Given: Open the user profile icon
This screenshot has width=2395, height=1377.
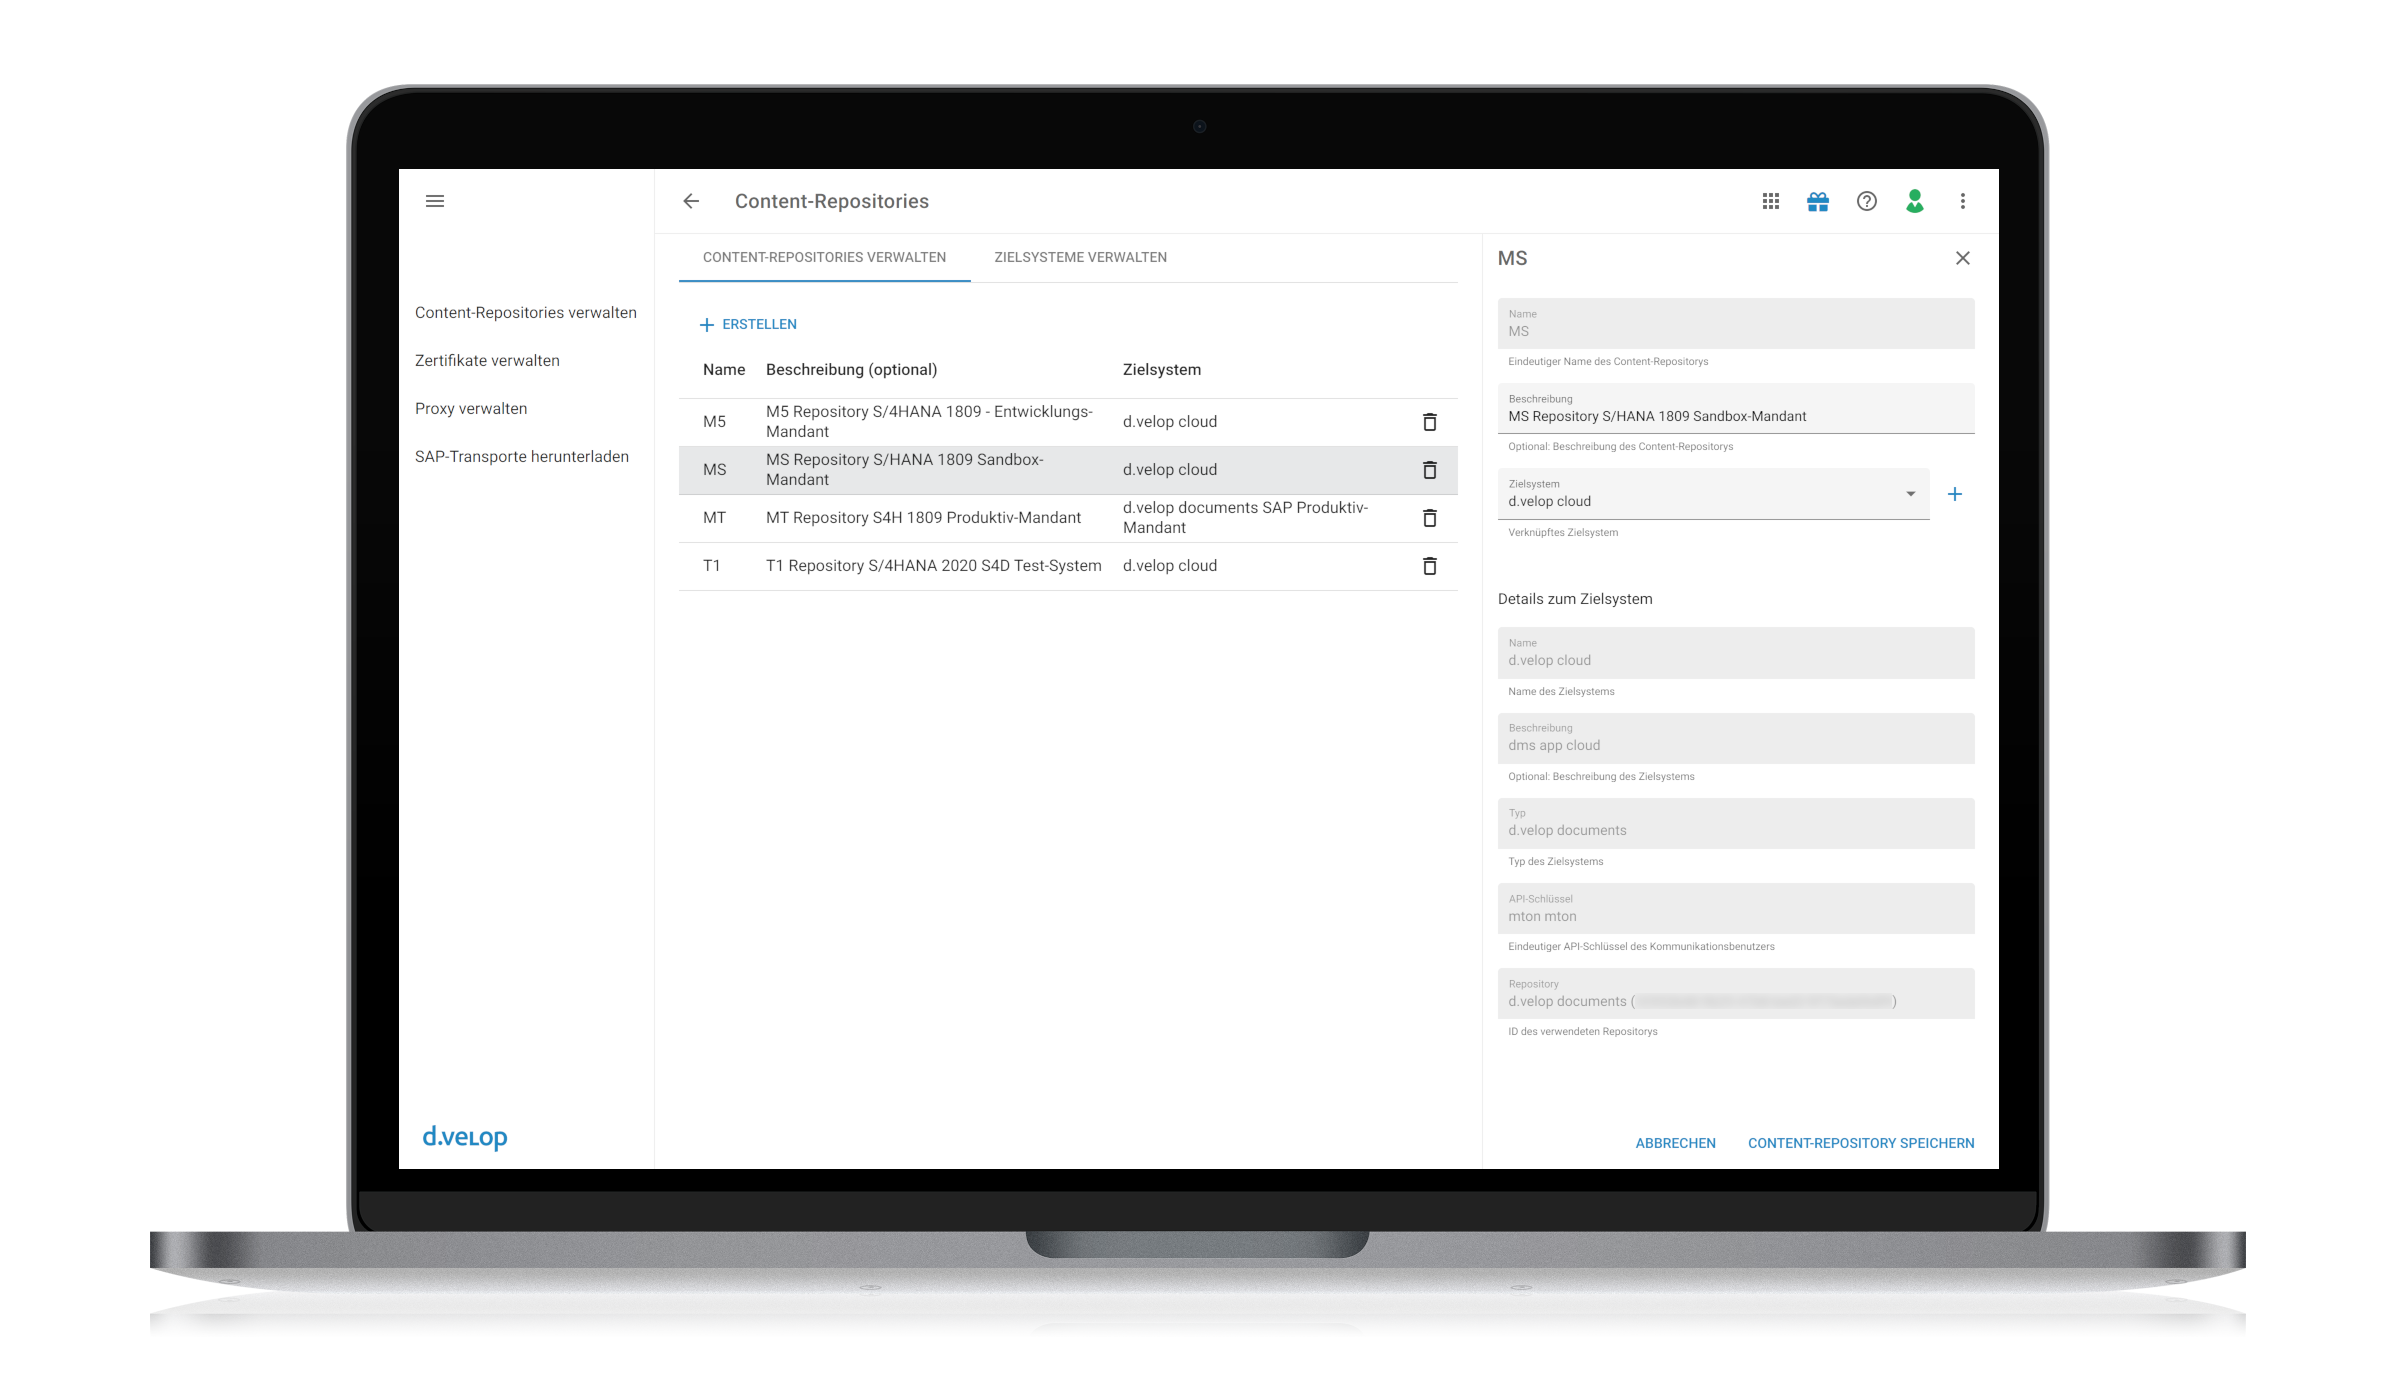Looking at the screenshot, I should 1914,201.
